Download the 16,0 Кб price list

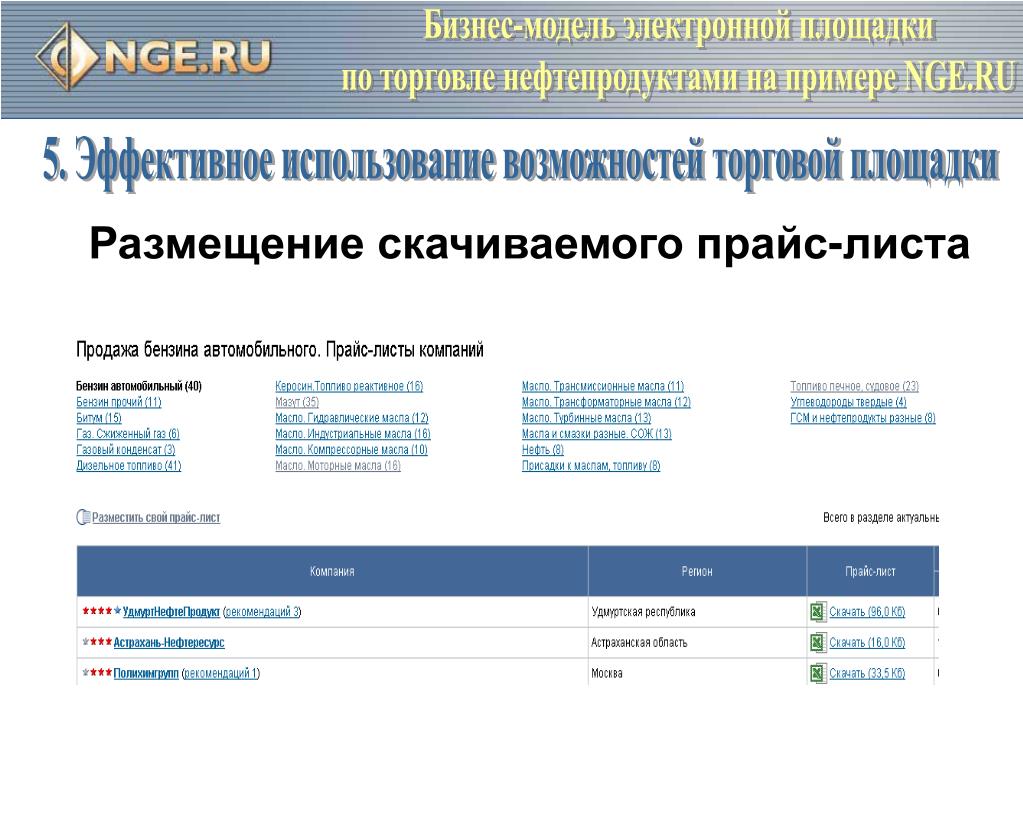[x=867, y=642]
